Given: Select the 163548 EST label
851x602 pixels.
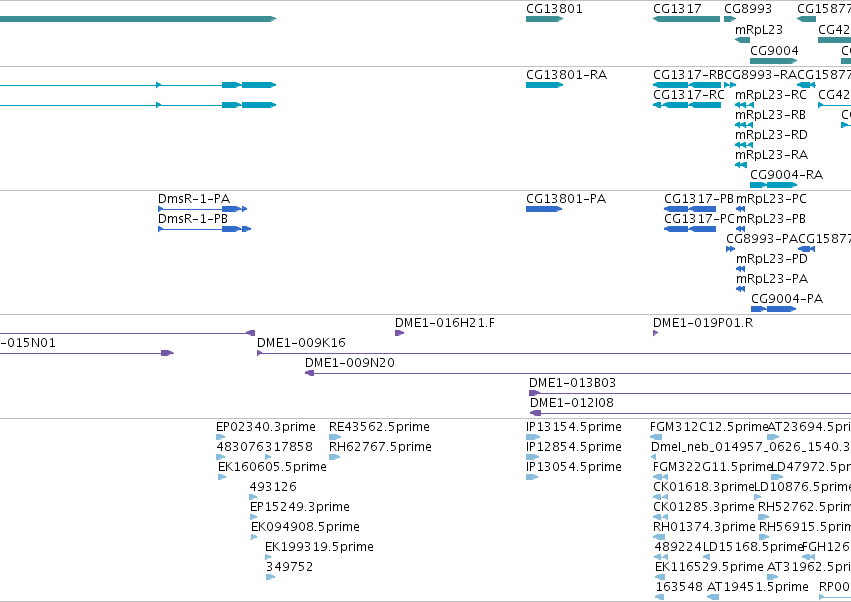Looking at the screenshot, I should click(x=679, y=587).
